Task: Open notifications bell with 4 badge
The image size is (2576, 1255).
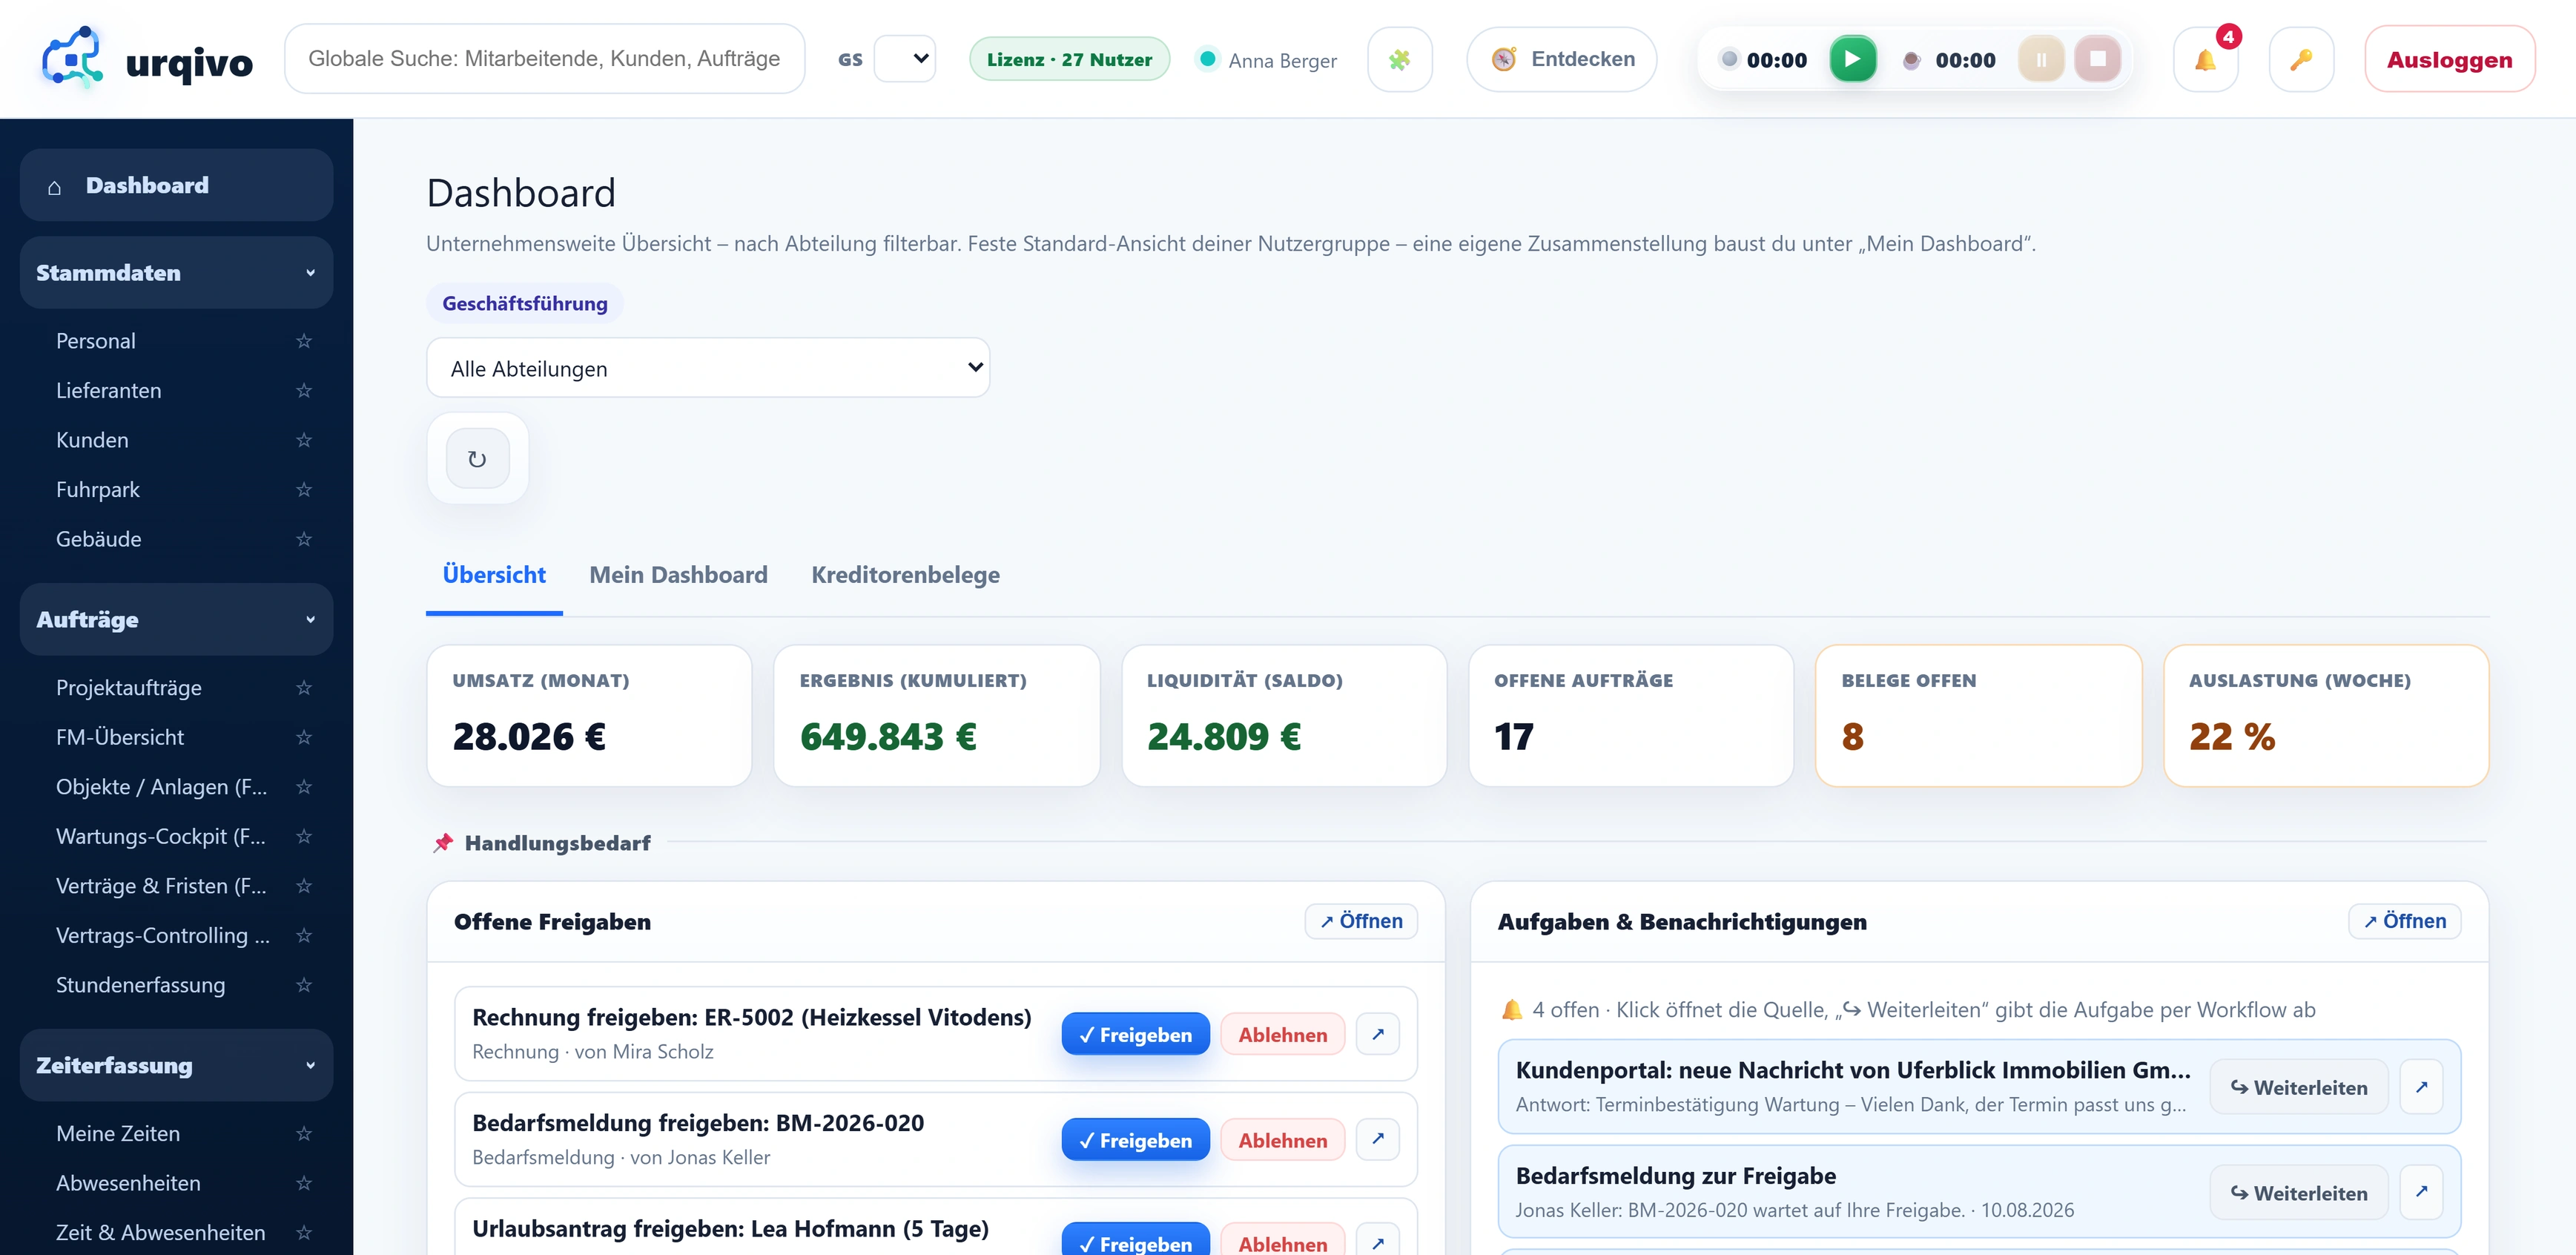Action: (2205, 60)
